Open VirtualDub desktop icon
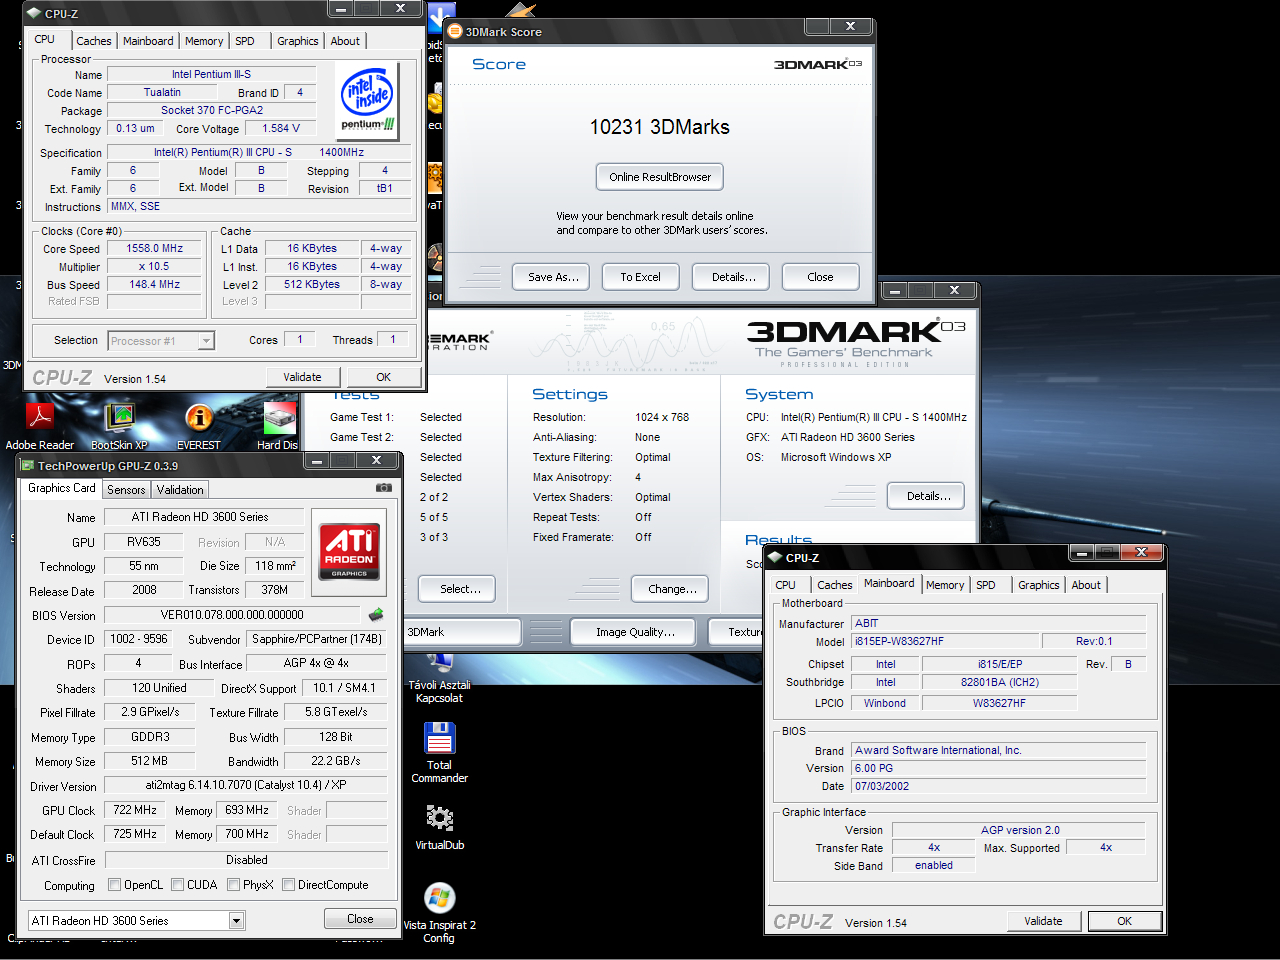Screen dimensions: 1280x960 [x=440, y=827]
